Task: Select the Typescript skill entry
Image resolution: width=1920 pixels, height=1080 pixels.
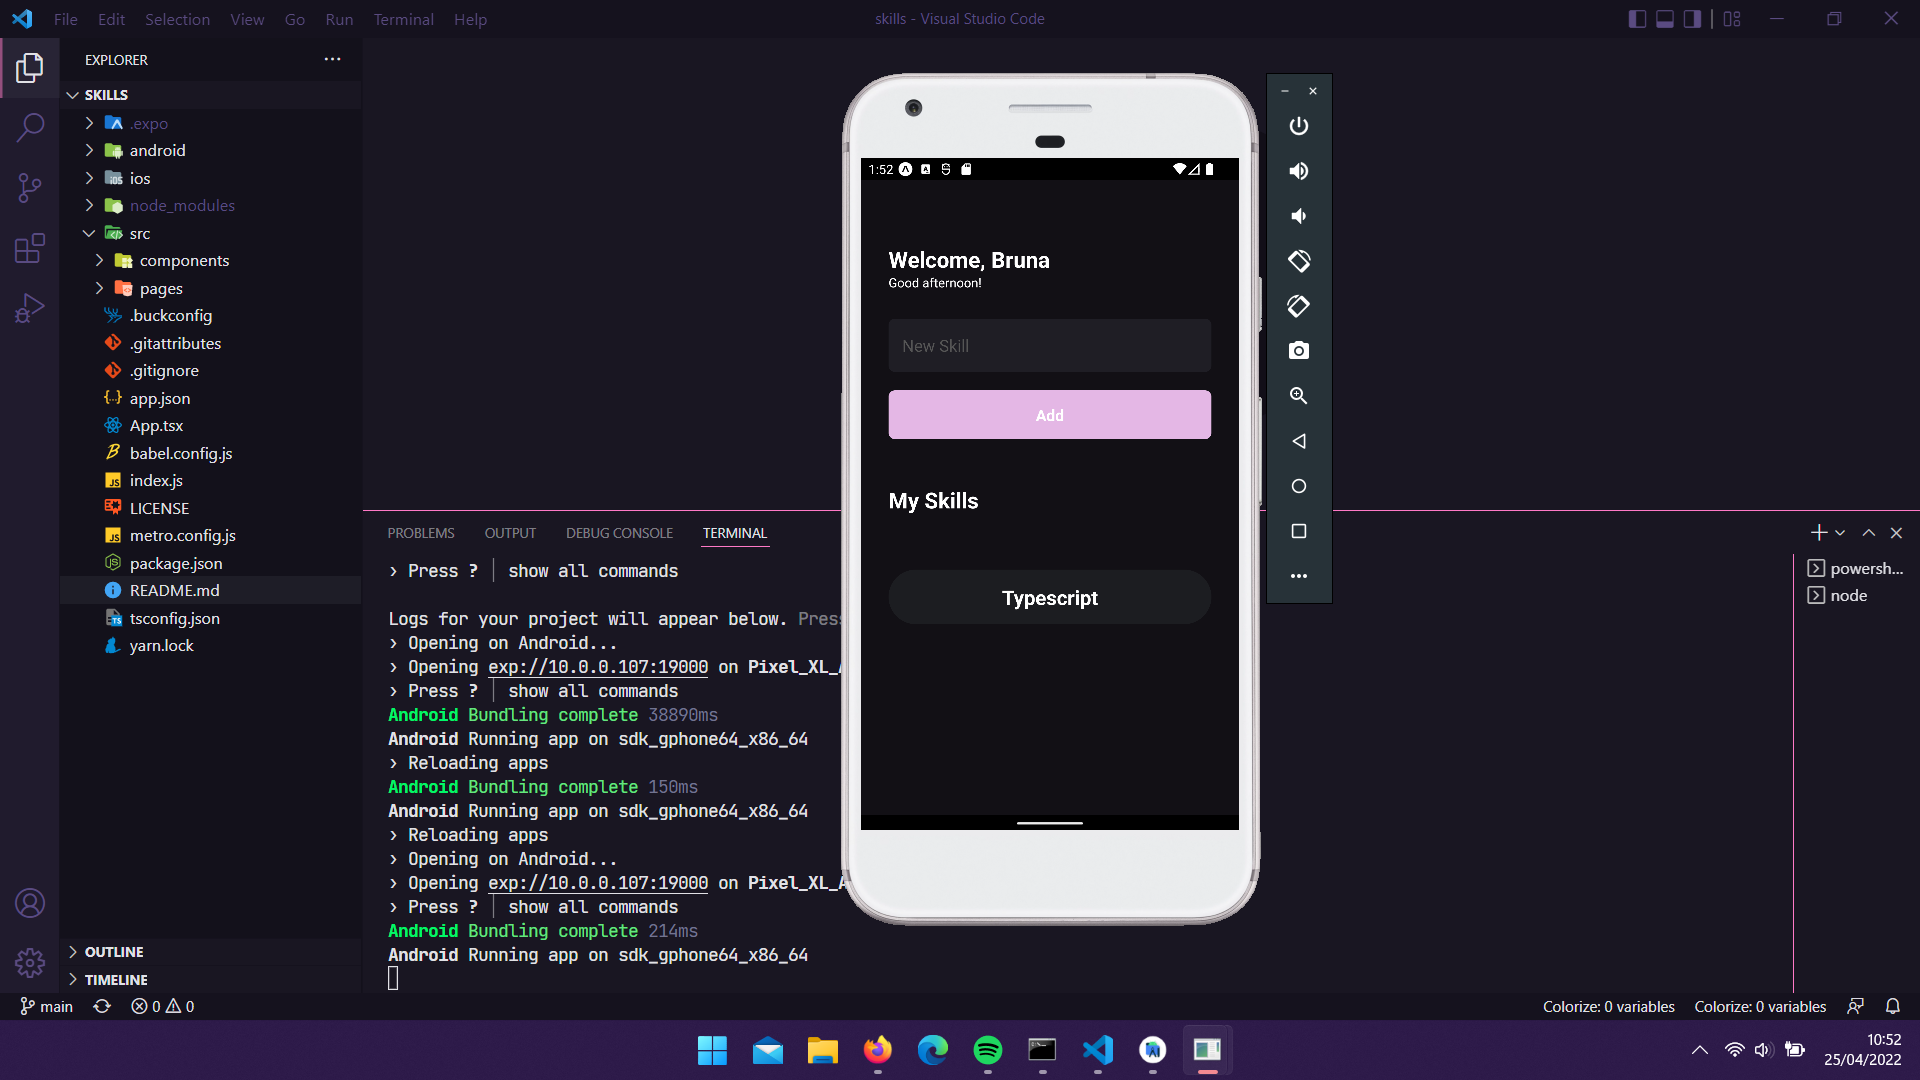Action: point(1049,597)
